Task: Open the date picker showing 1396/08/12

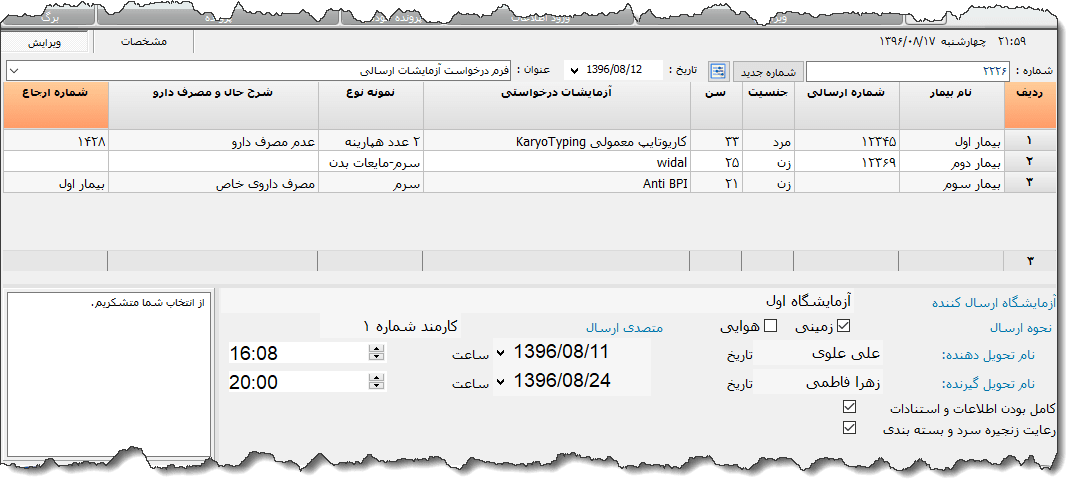Action: (573, 70)
